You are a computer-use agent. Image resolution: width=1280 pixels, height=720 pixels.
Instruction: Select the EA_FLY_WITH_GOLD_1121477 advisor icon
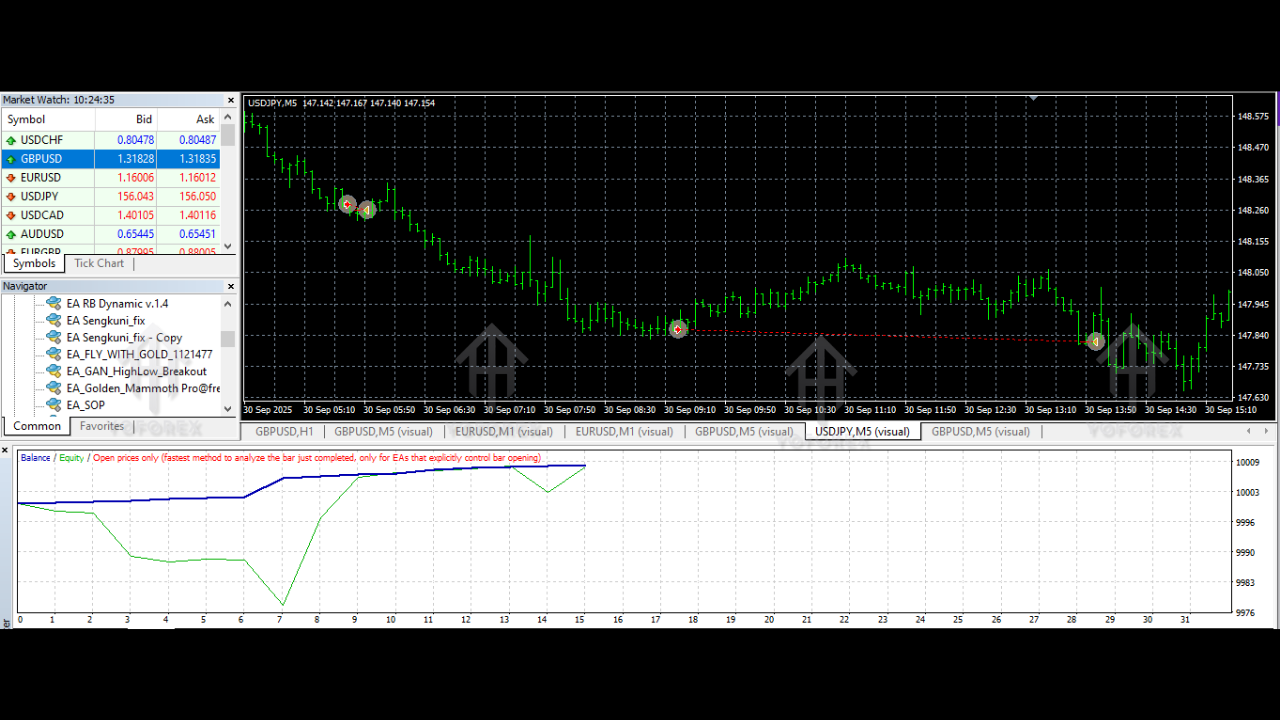click(53, 354)
